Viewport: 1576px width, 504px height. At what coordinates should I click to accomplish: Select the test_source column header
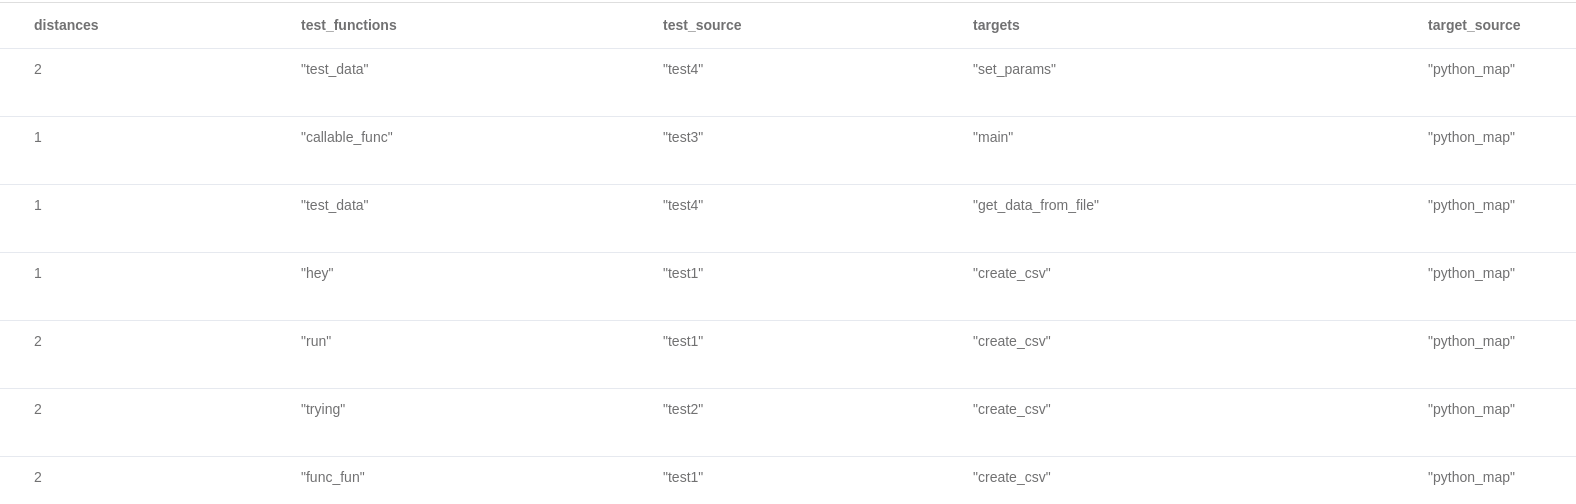(702, 25)
